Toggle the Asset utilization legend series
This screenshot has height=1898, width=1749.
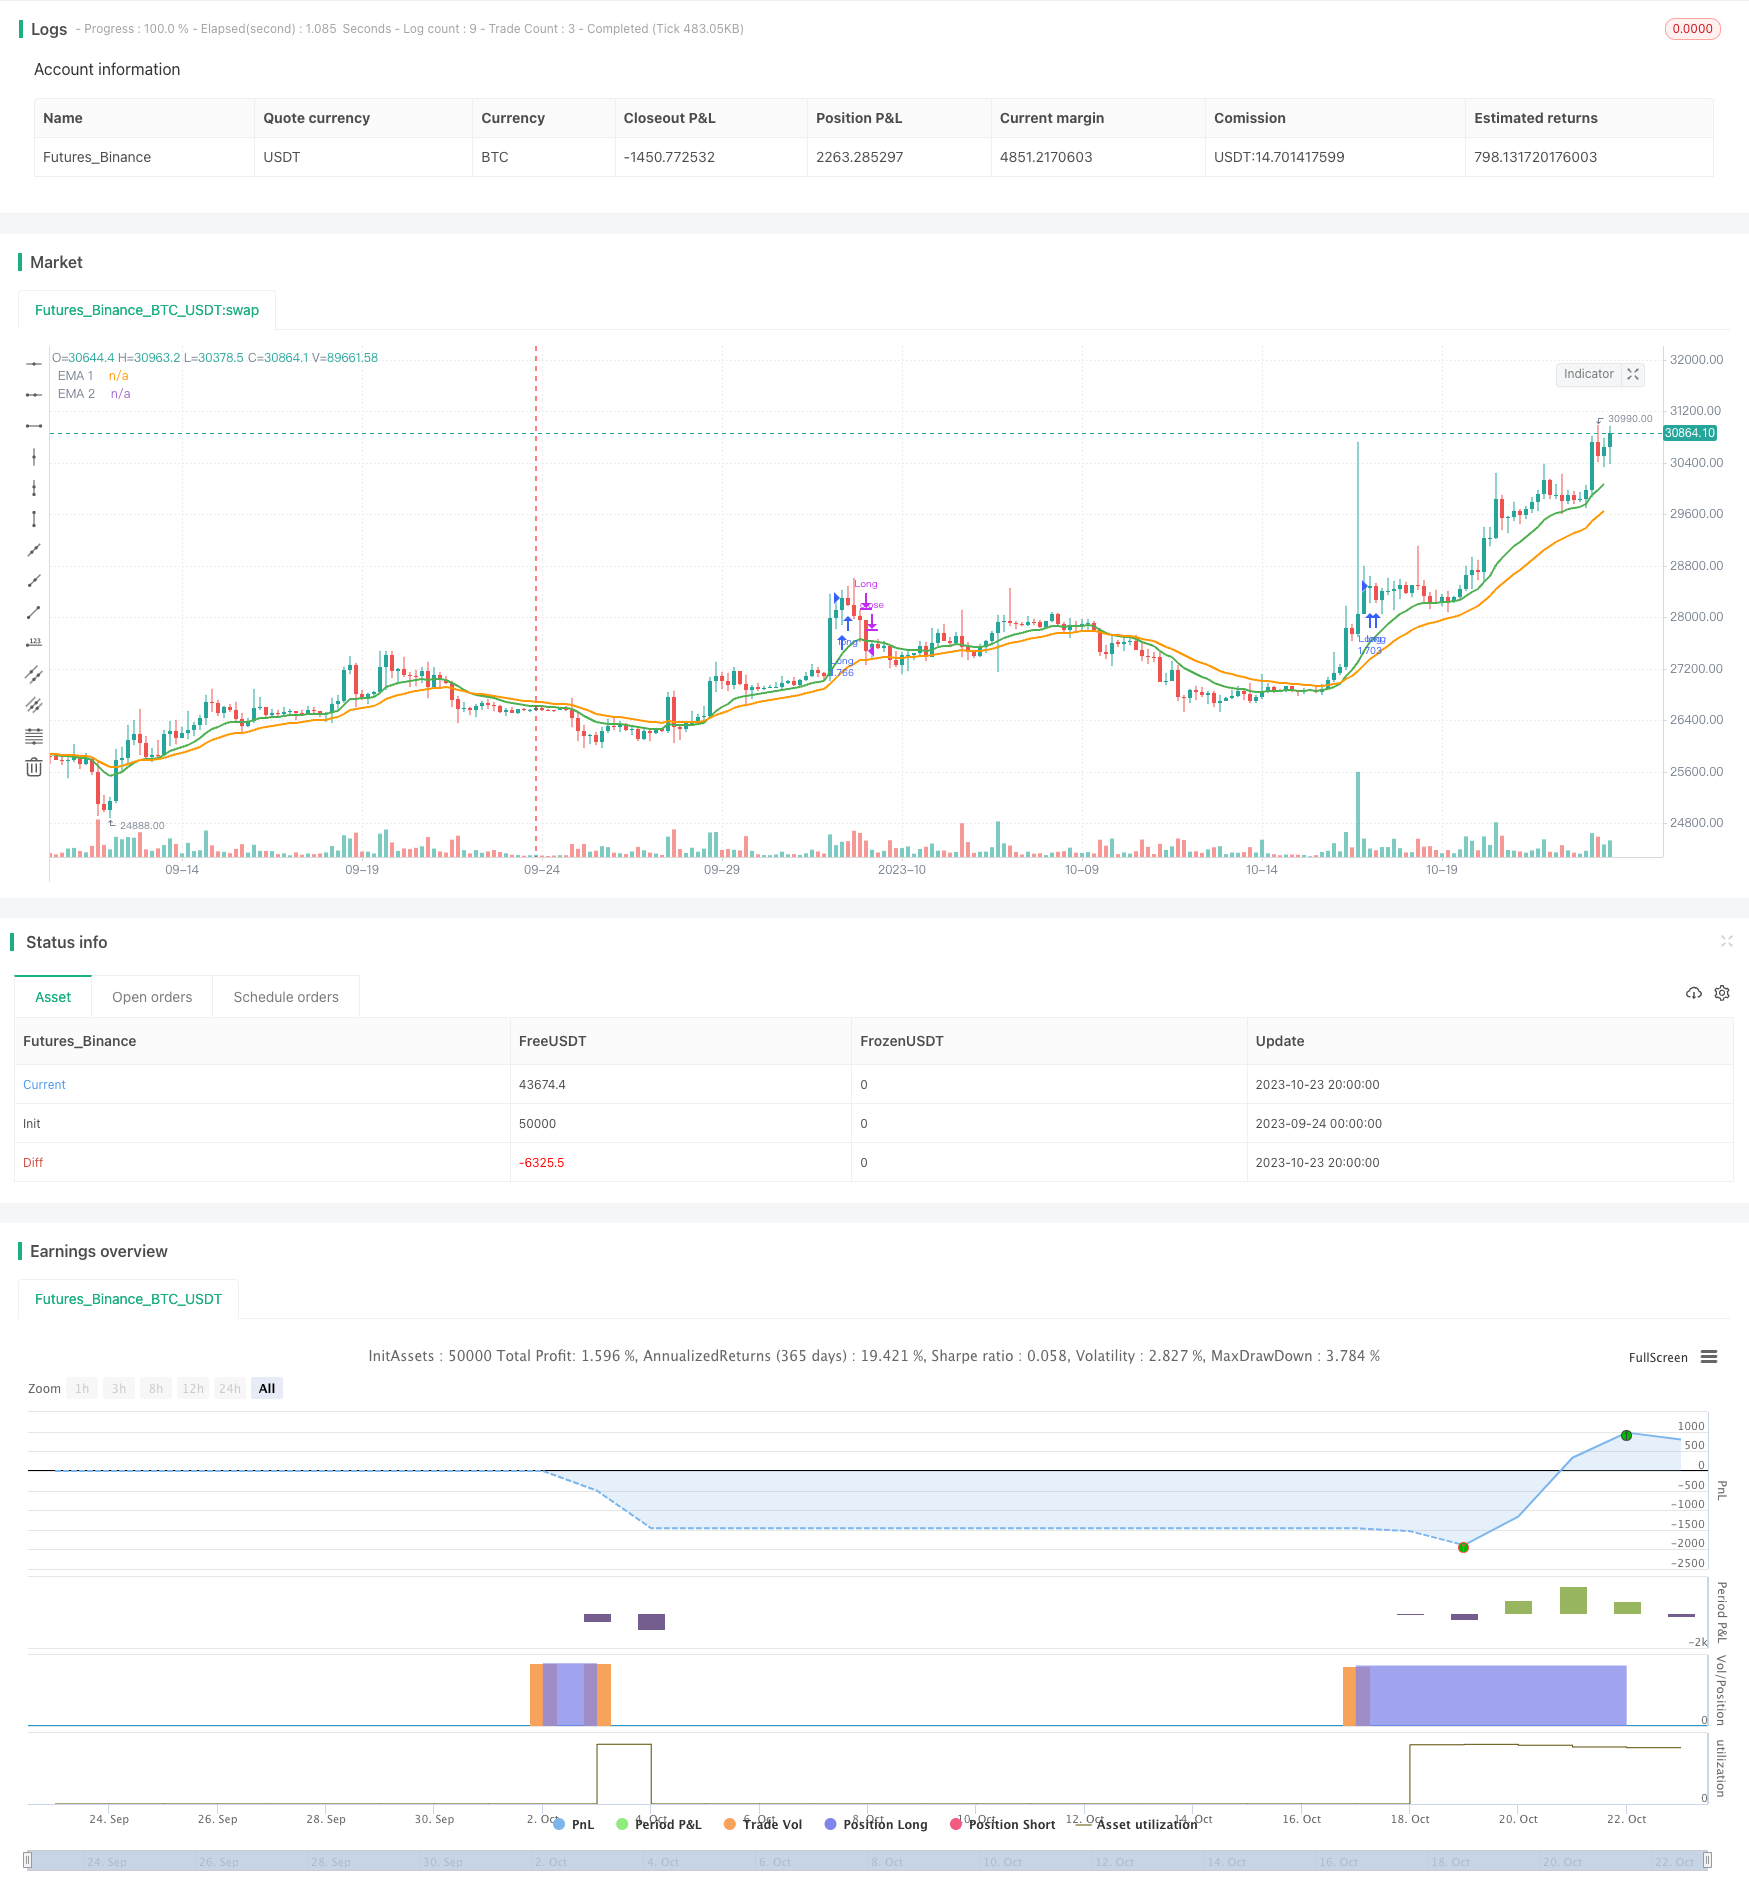tap(1137, 1824)
